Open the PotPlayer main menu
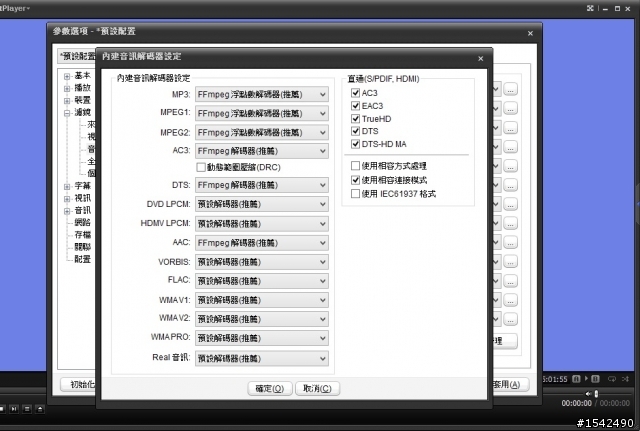Viewport: 640px width, 431px height. point(15,8)
